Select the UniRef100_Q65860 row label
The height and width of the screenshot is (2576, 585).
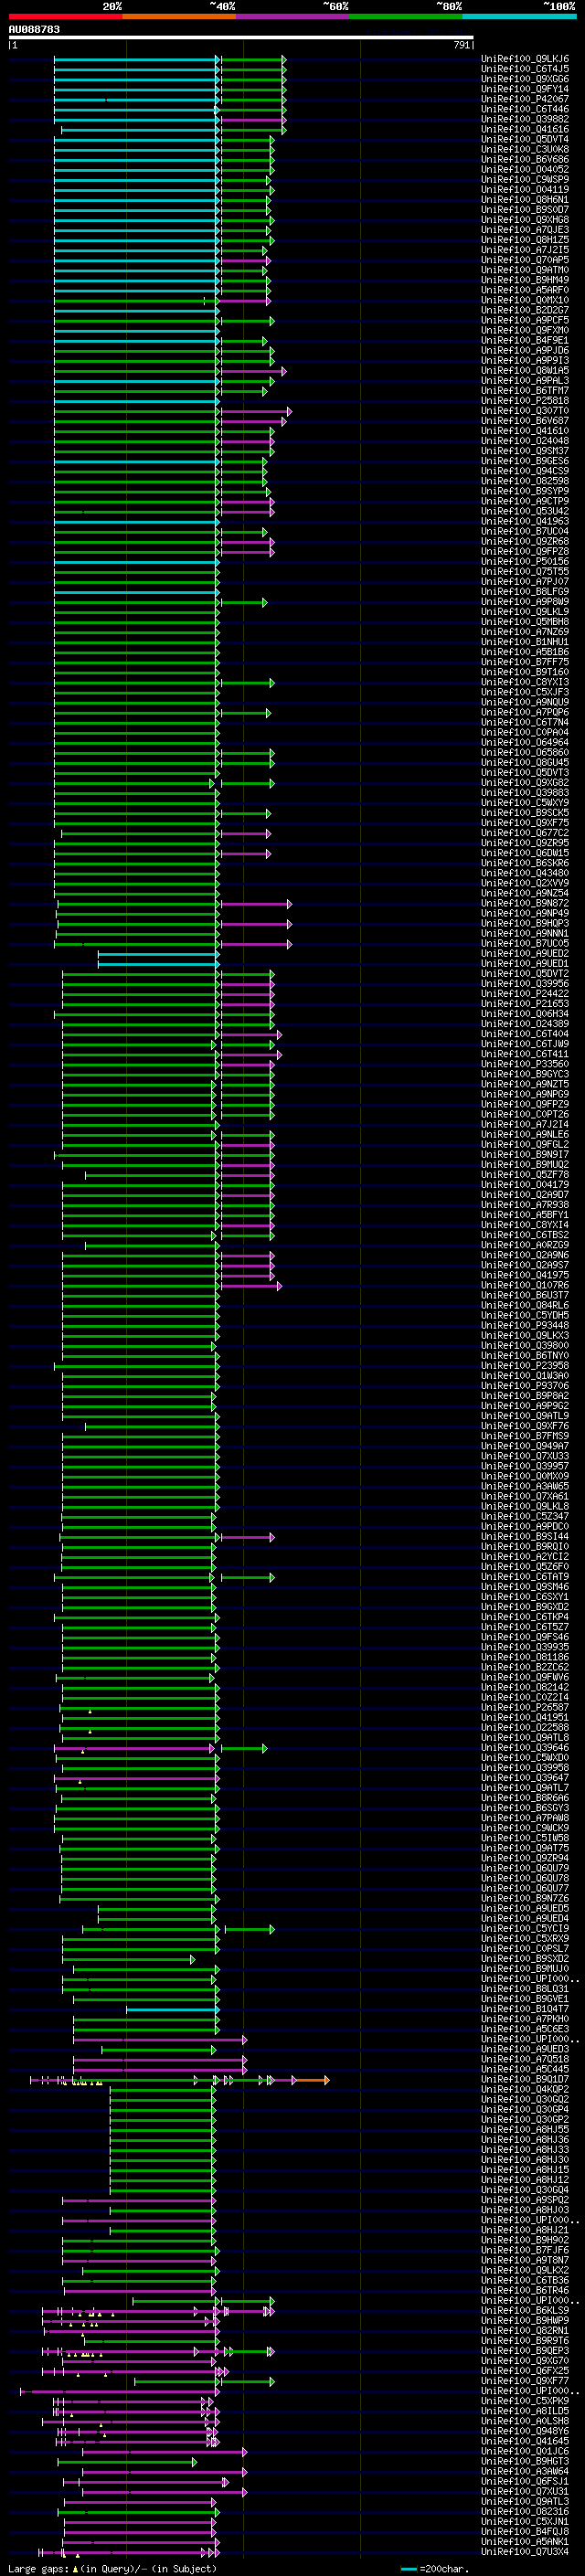(x=525, y=752)
